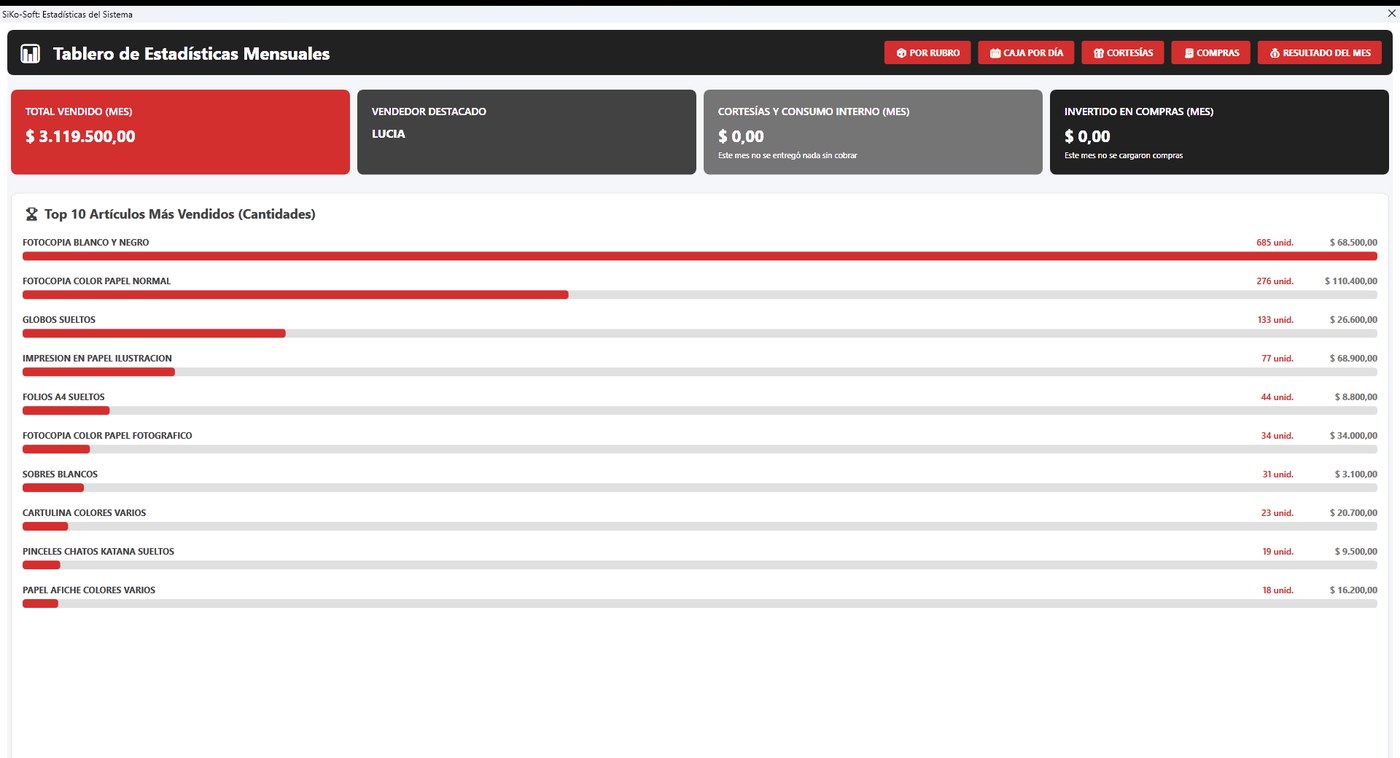Screen dimensions: 1400x758
Task: Show the Cortesías report
Action: click(x=1122, y=53)
